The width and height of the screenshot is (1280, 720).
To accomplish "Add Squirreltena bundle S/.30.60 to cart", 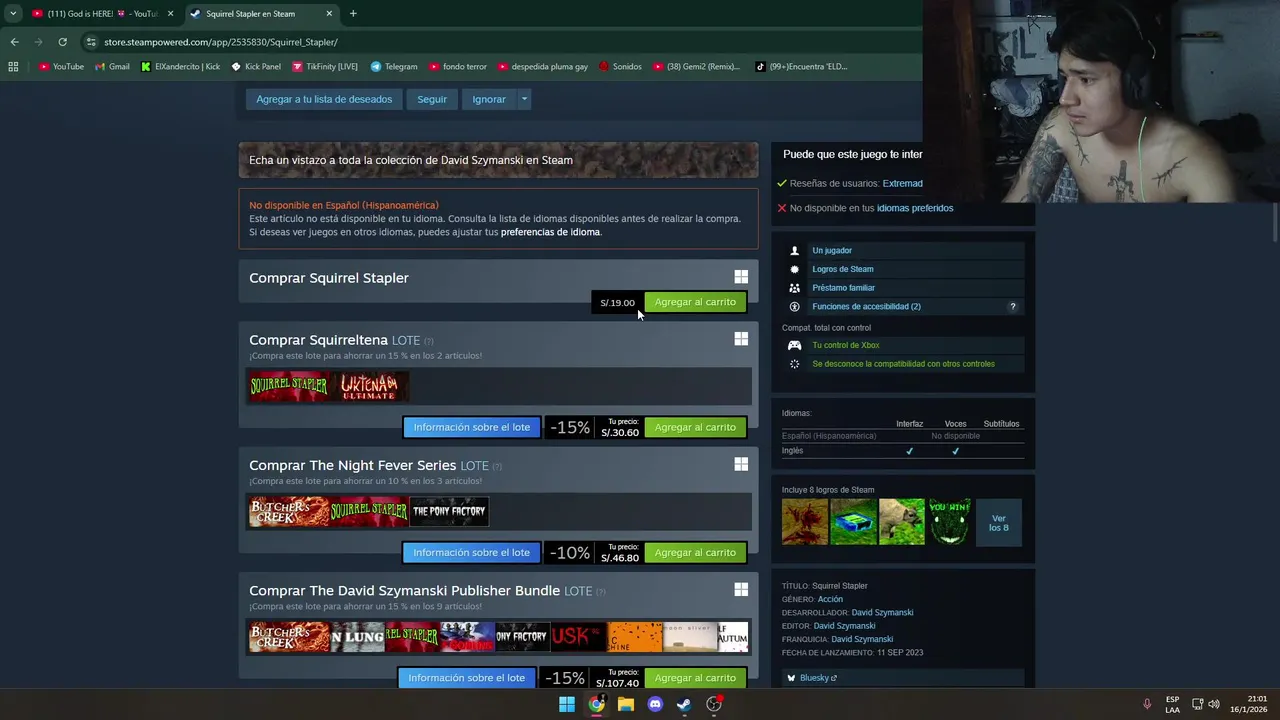I will [x=695, y=427].
